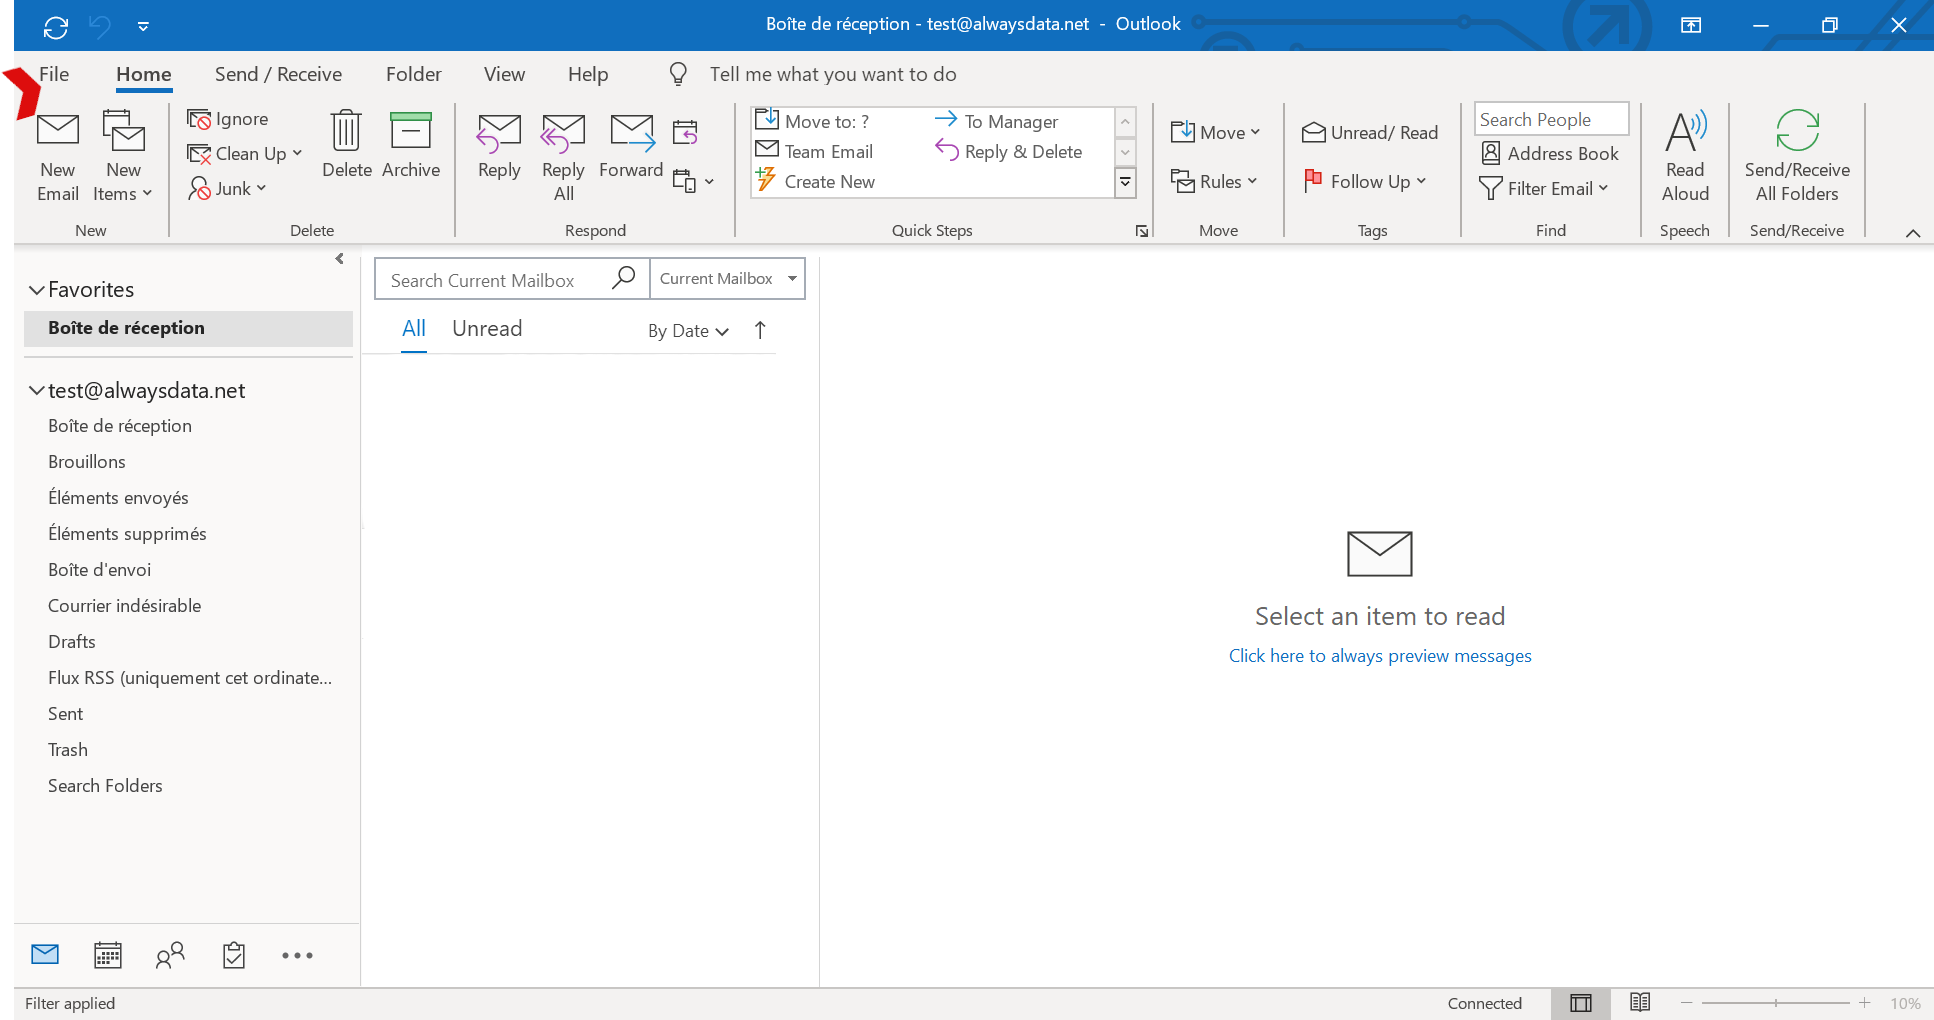Open the Quick Steps dialog launcher
The height and width of the screenshot is (1020, 1934).
[x=1142, y=231]
